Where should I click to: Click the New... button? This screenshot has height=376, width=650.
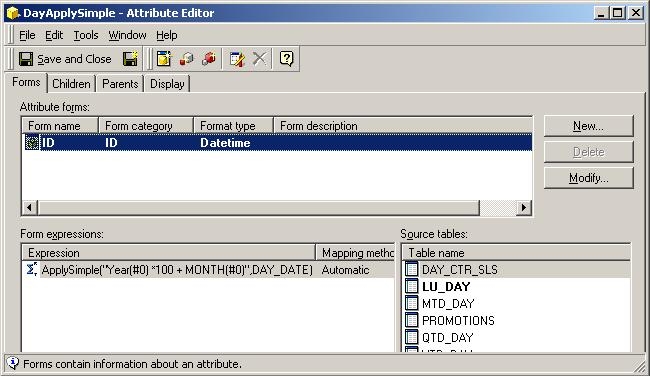pos(589,126)
